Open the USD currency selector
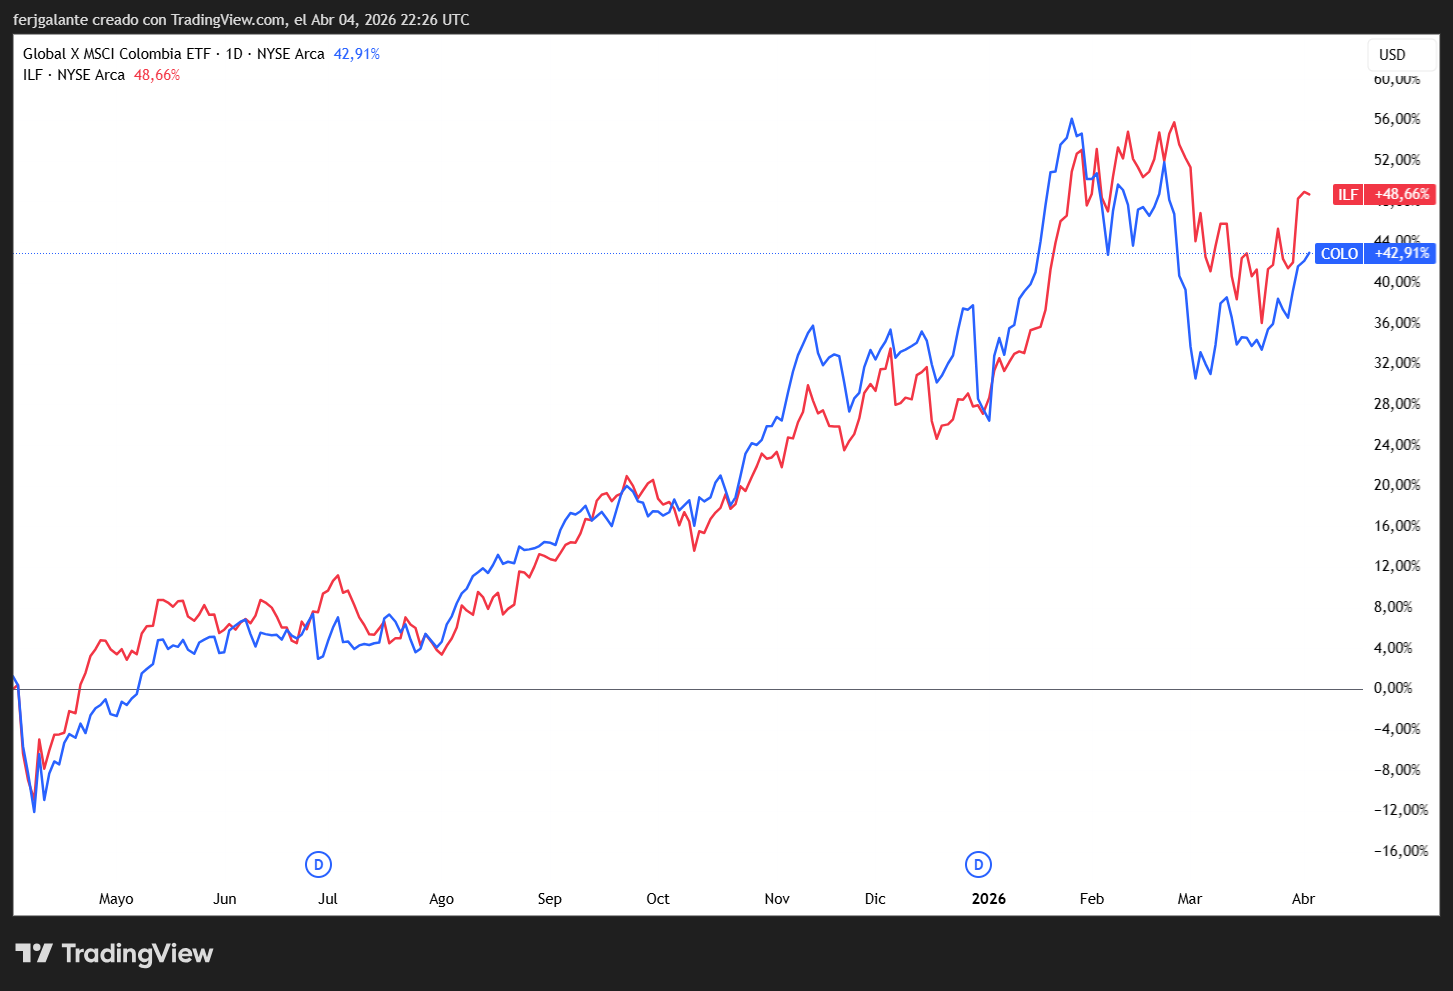Viewport: 1453px width, 991px height. pyautogui.click(x=1392, y=55)
